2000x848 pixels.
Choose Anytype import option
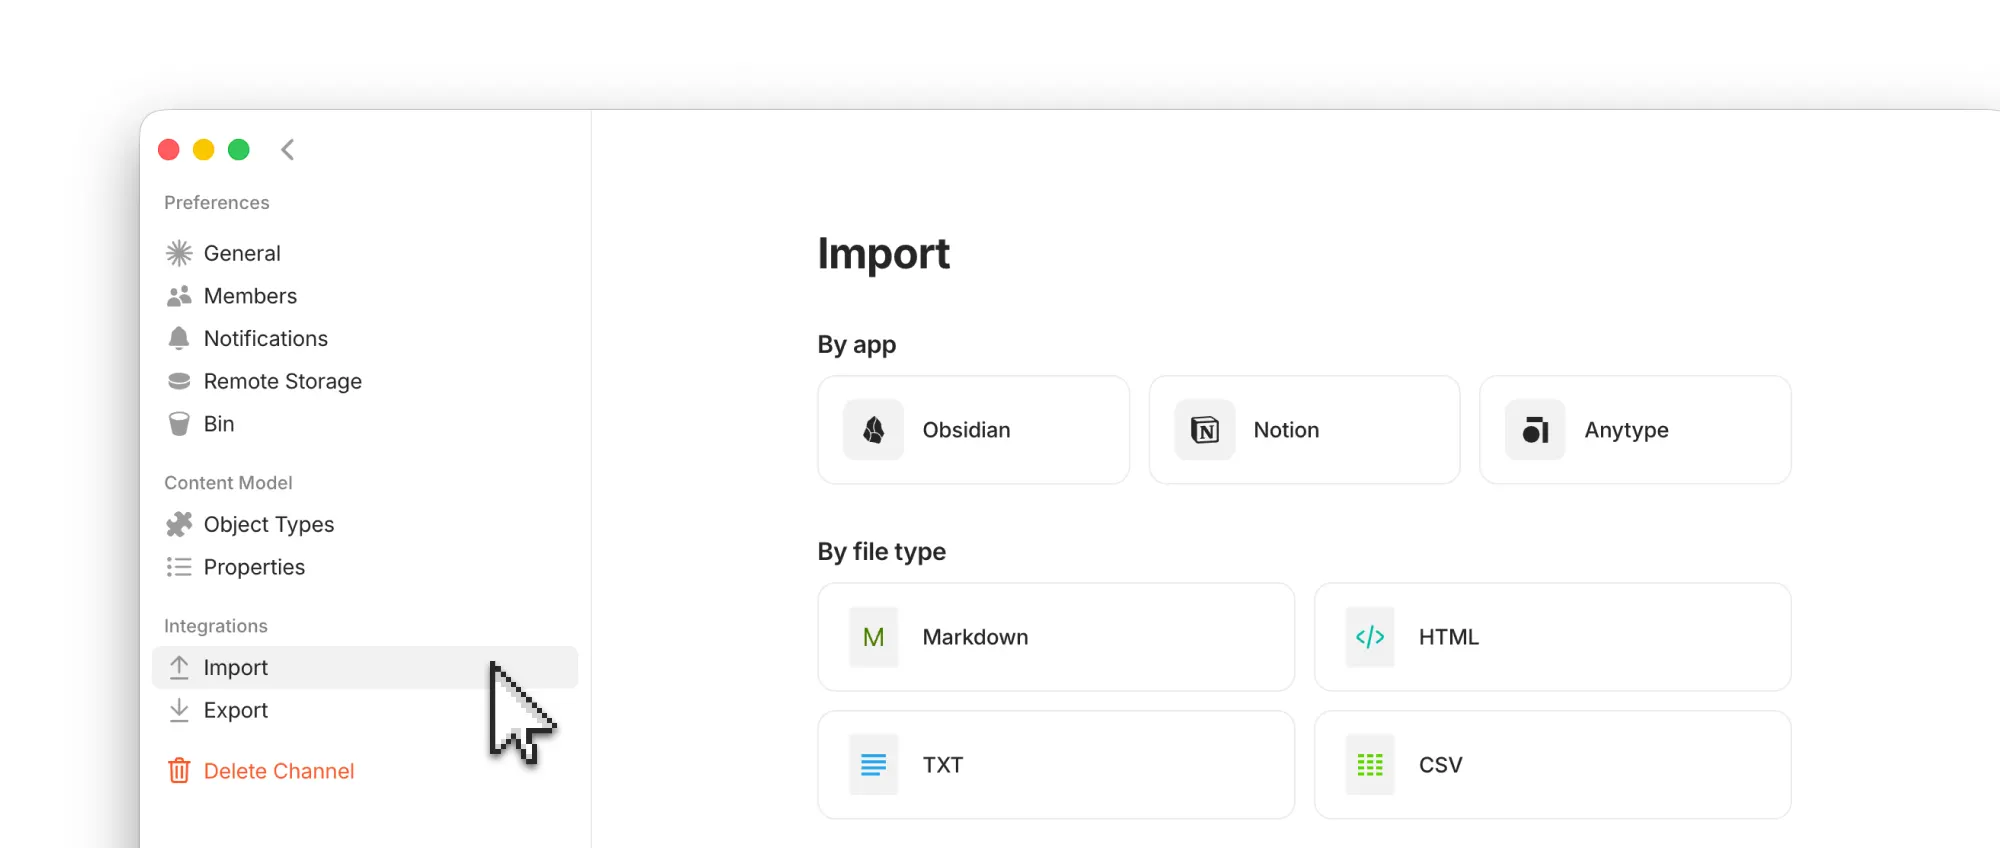pyautogui.click(x=1635, y=430)
